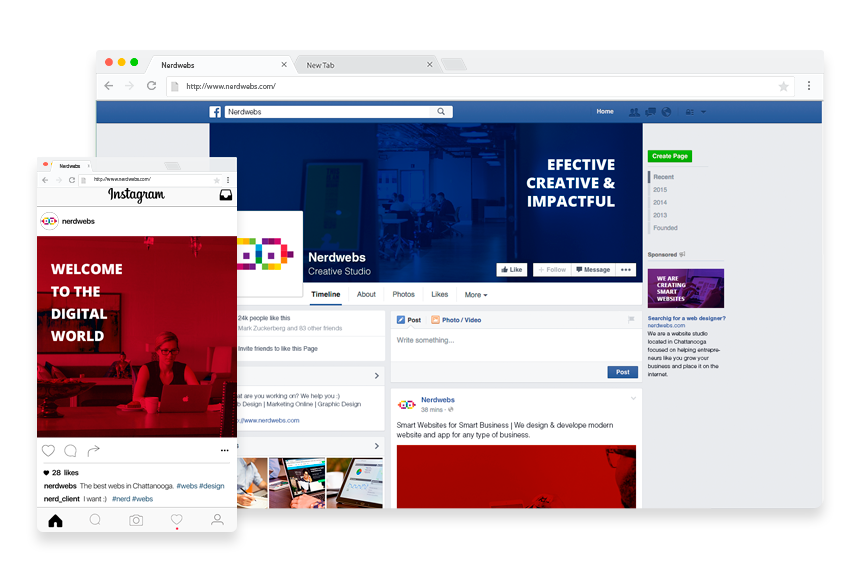Screen dimensions: 858x583
Task: Open Facebook friend requests icon
Action: click(634, 112)
